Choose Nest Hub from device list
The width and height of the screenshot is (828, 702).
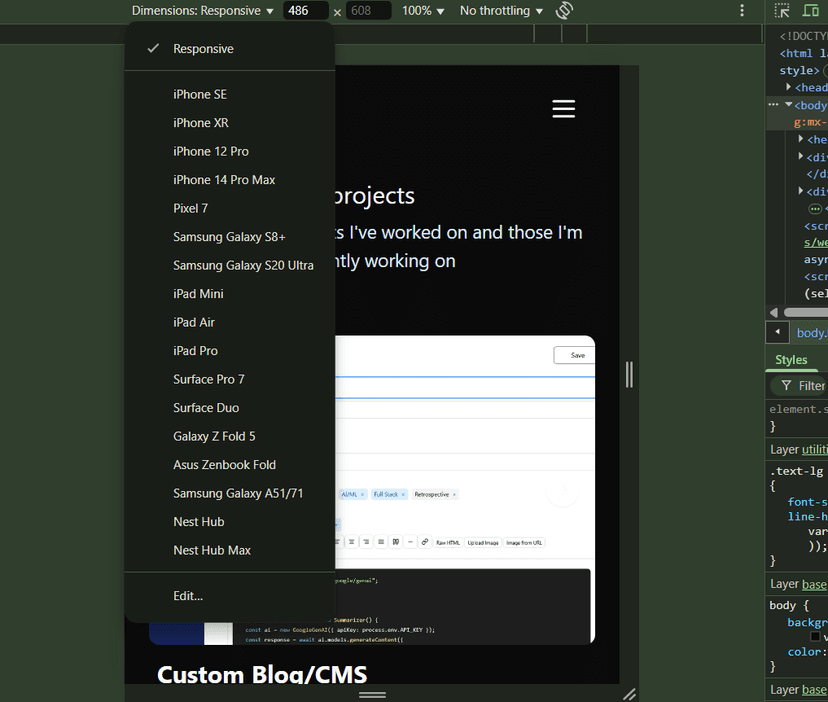tap(230, 522)
